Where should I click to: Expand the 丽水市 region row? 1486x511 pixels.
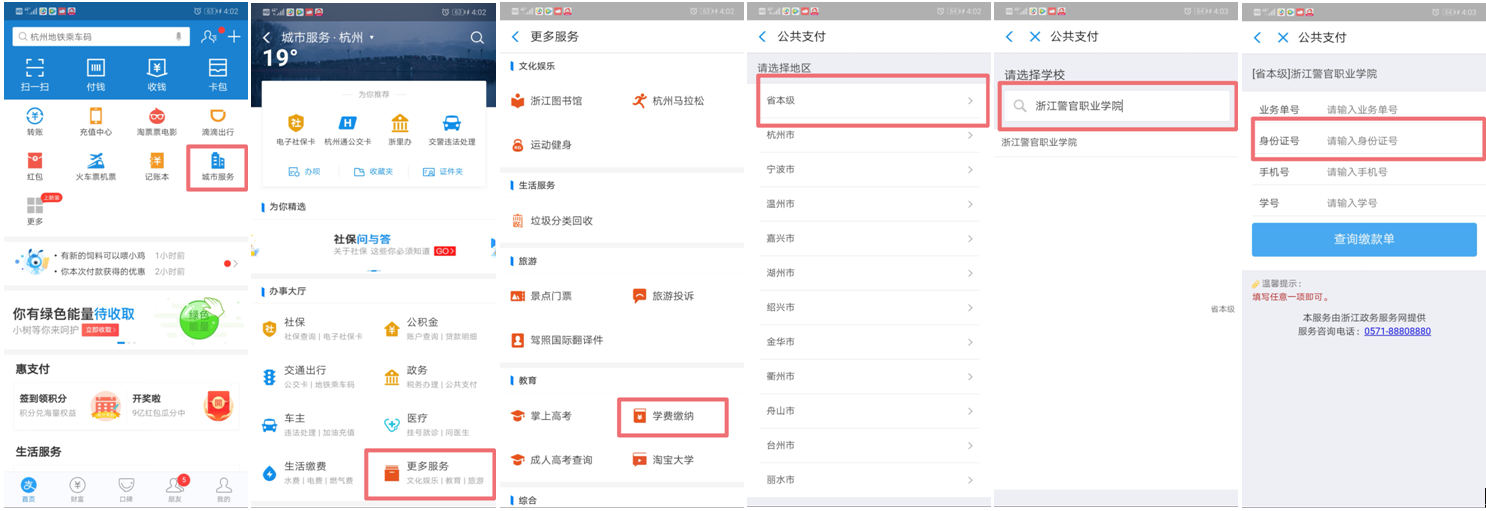(x=869, y=479)
